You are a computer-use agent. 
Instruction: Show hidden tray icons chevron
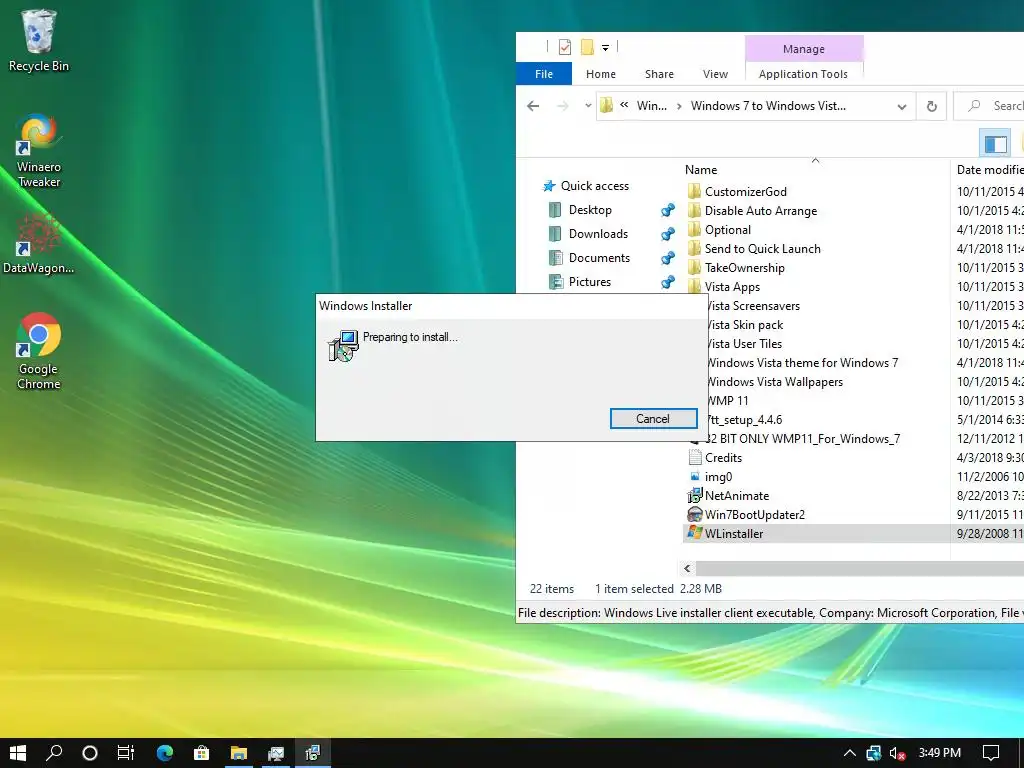(850, 753)
